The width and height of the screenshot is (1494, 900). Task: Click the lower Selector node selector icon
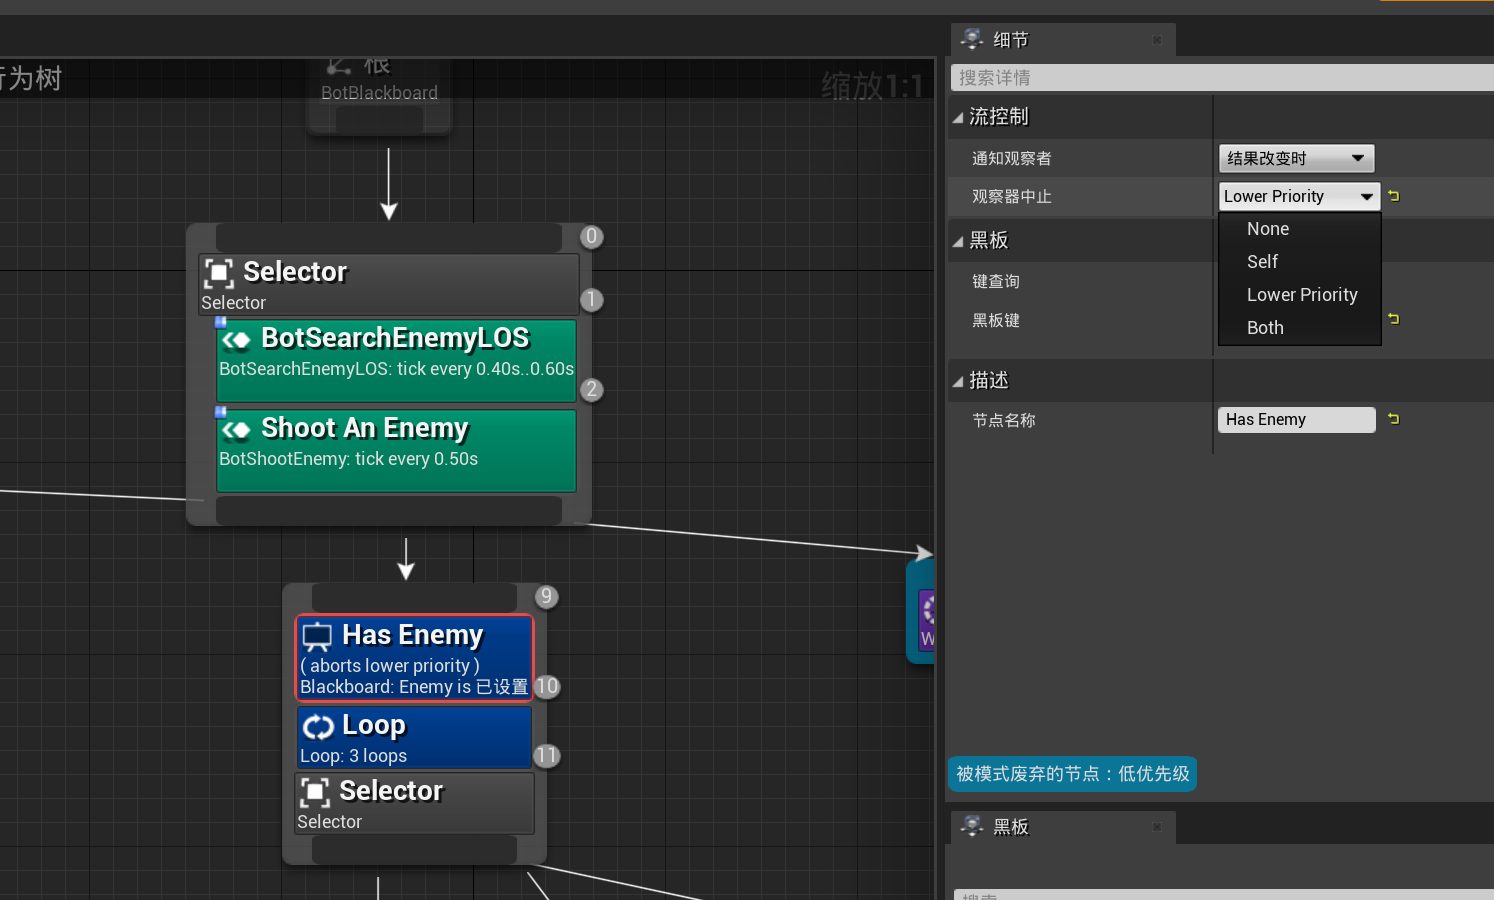(315, 791)
